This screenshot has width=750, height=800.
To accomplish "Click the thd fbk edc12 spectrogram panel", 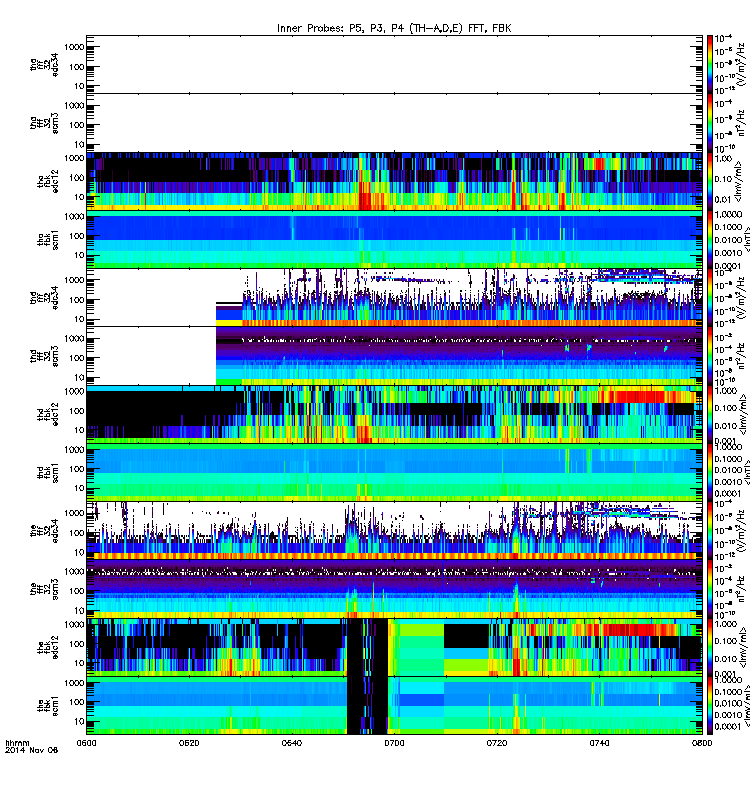I will tap(394, 414).
